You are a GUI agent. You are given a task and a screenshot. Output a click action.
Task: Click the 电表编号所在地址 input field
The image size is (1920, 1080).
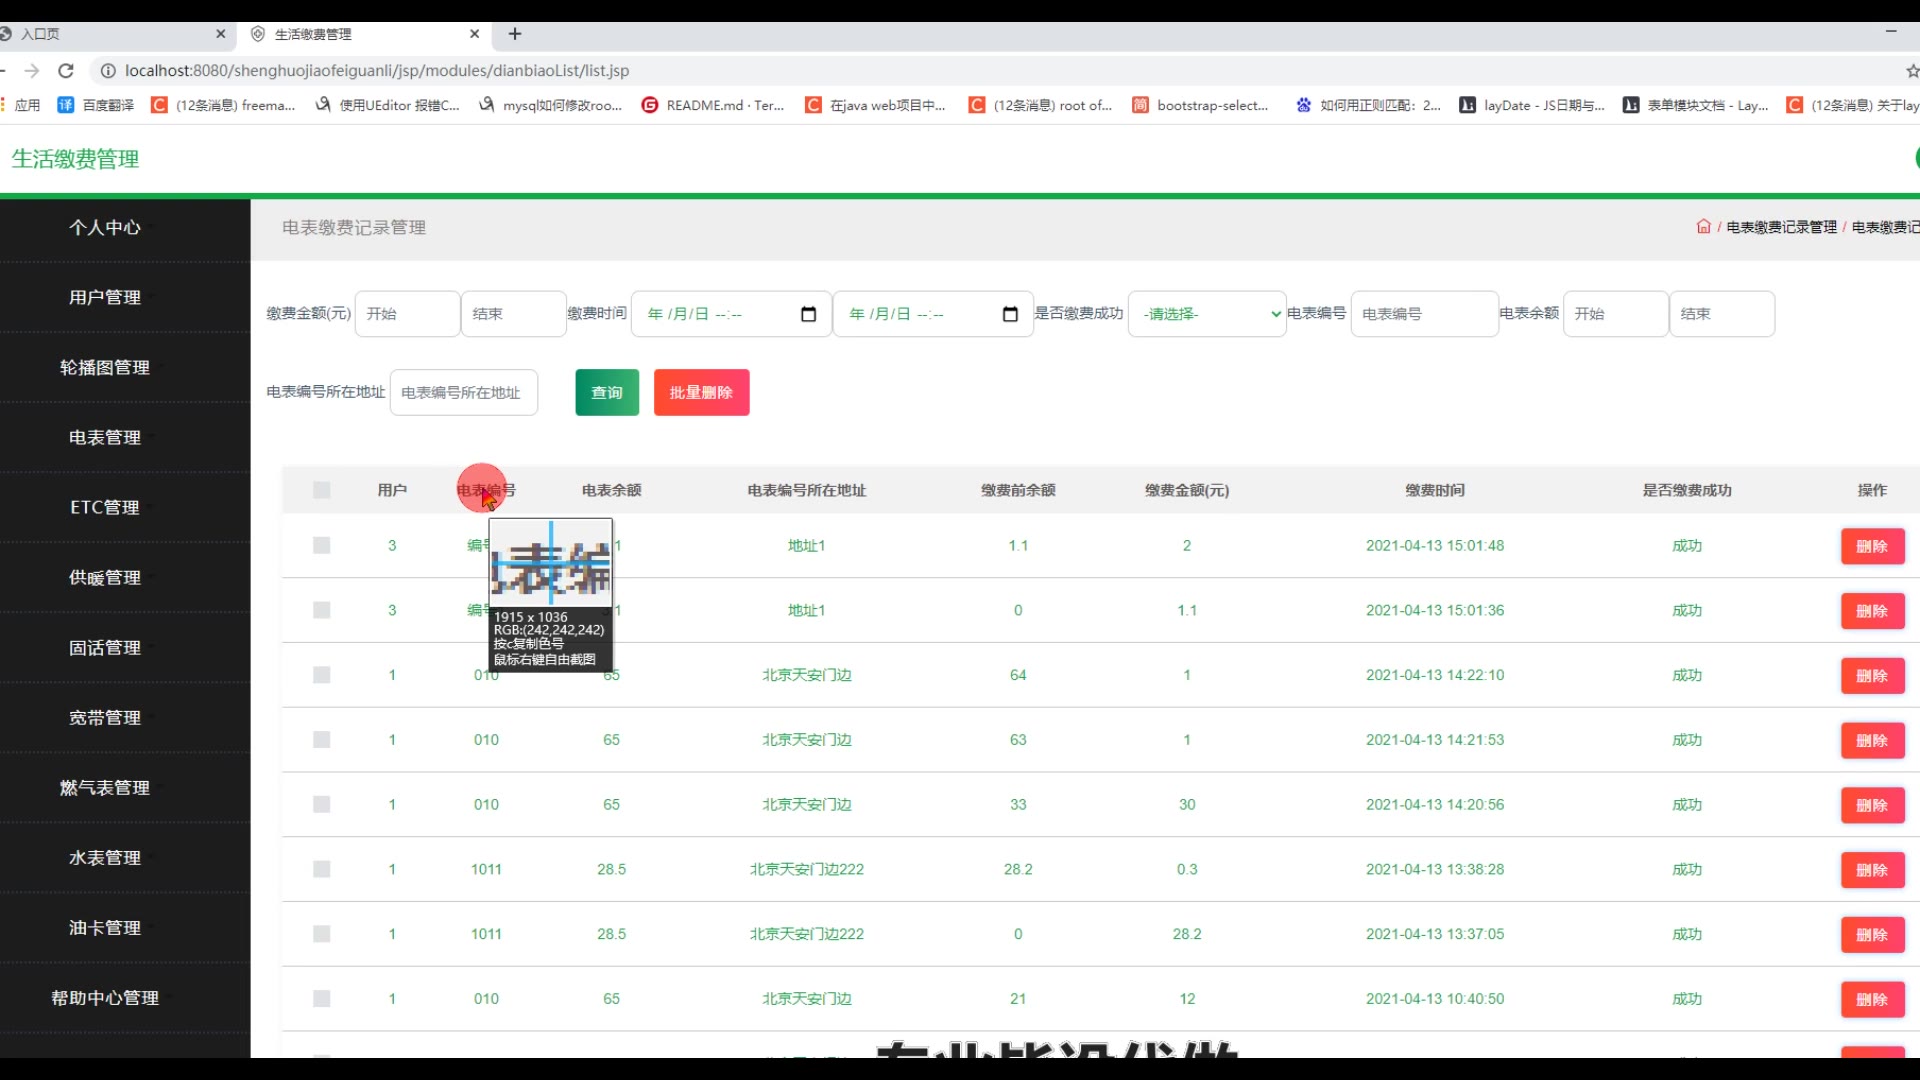pos(463,393)
